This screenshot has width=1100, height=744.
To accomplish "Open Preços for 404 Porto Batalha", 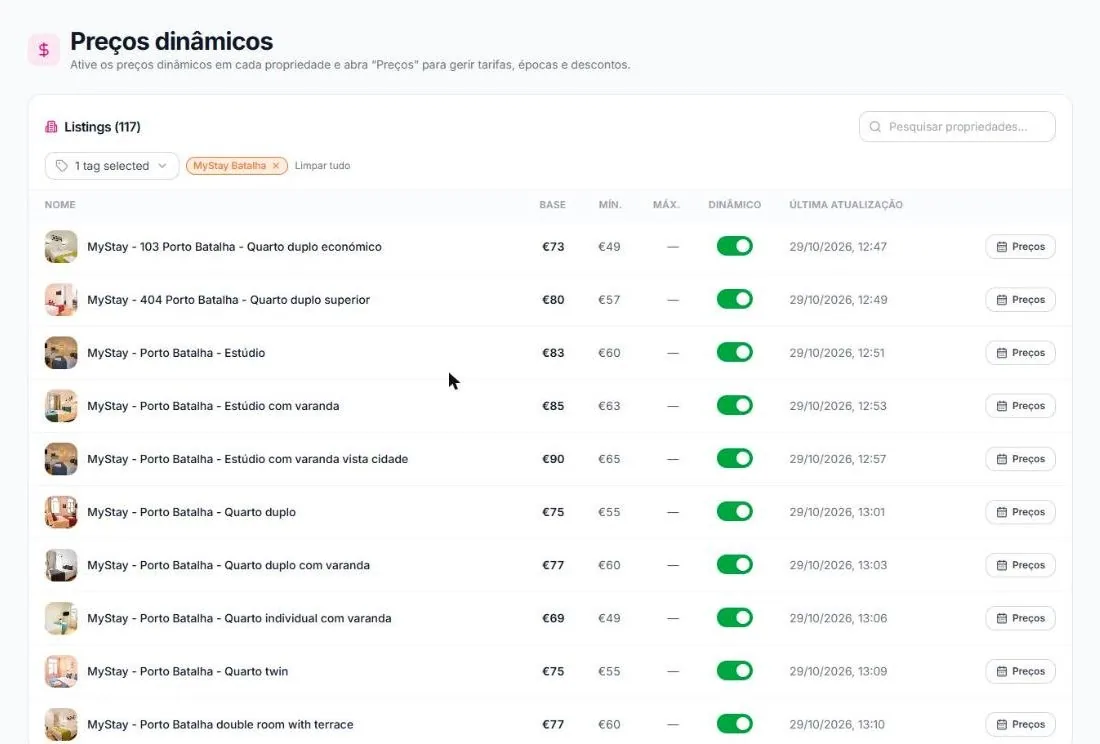I will coord(1020,299).
